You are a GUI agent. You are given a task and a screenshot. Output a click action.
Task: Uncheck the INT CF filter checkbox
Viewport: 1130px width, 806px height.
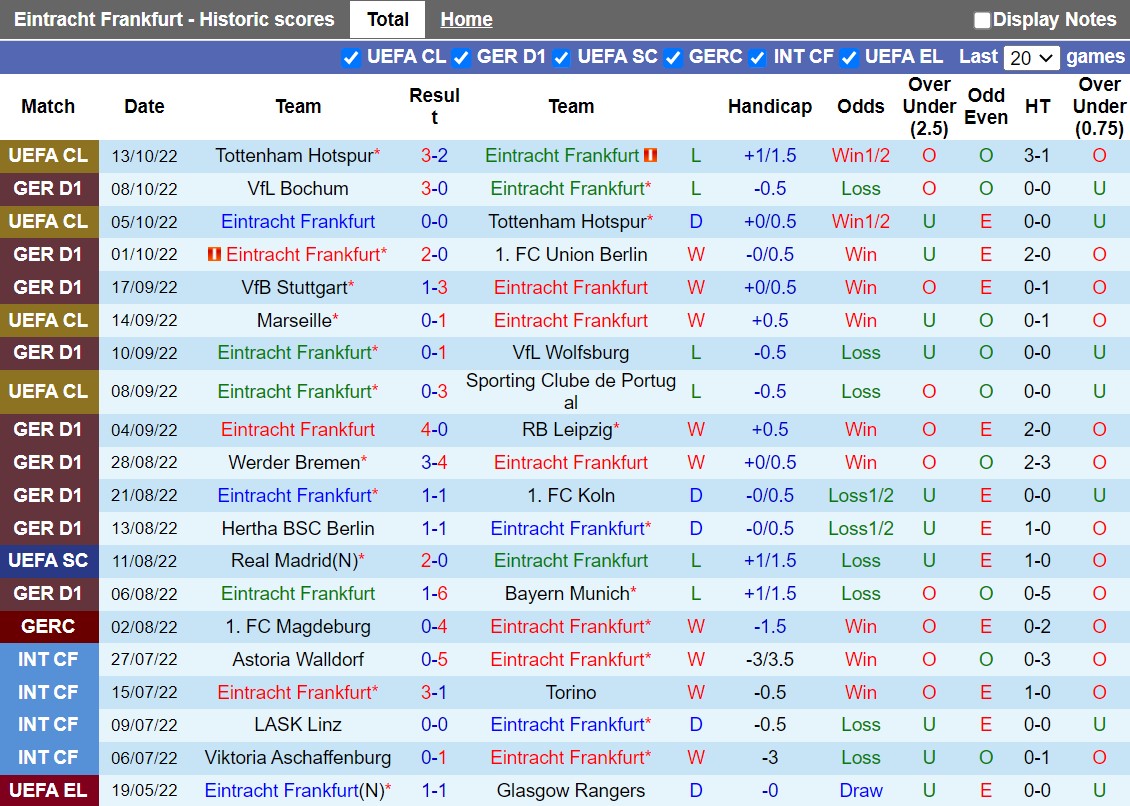757,58
